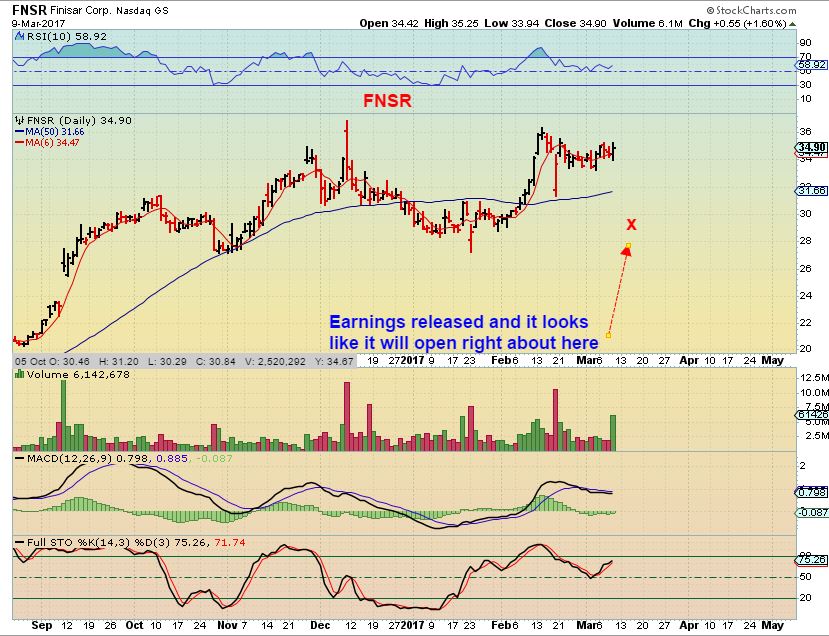This screenshot has height=636, width=829.
Task: Click the Chg +0.55 (+1.60%) value
Action: click(x=738, y=23)
